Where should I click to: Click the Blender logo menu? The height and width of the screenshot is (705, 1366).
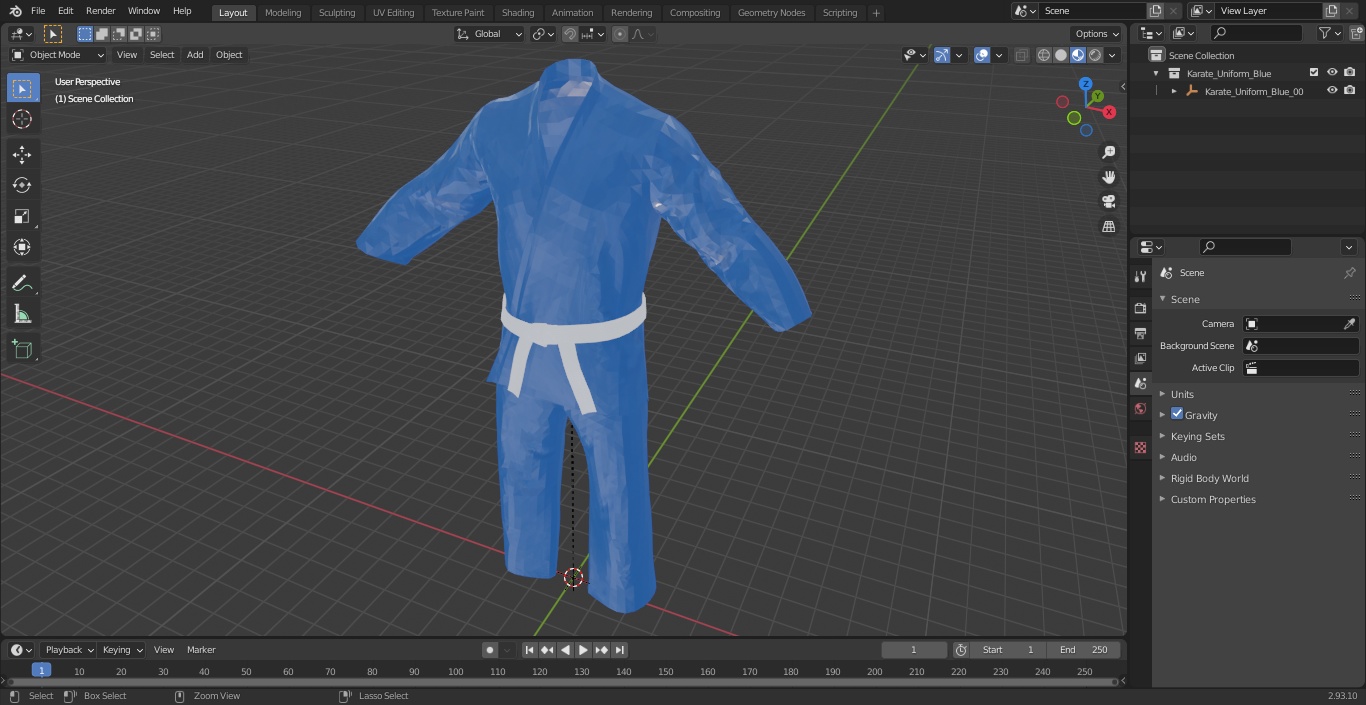pyautogui.click(x=16, y=11)
